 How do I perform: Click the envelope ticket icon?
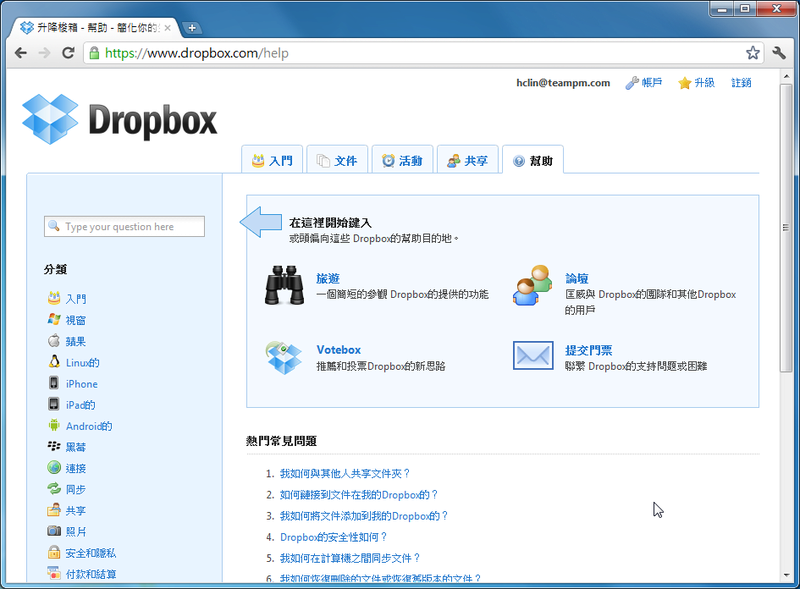[x=533, y=356]
